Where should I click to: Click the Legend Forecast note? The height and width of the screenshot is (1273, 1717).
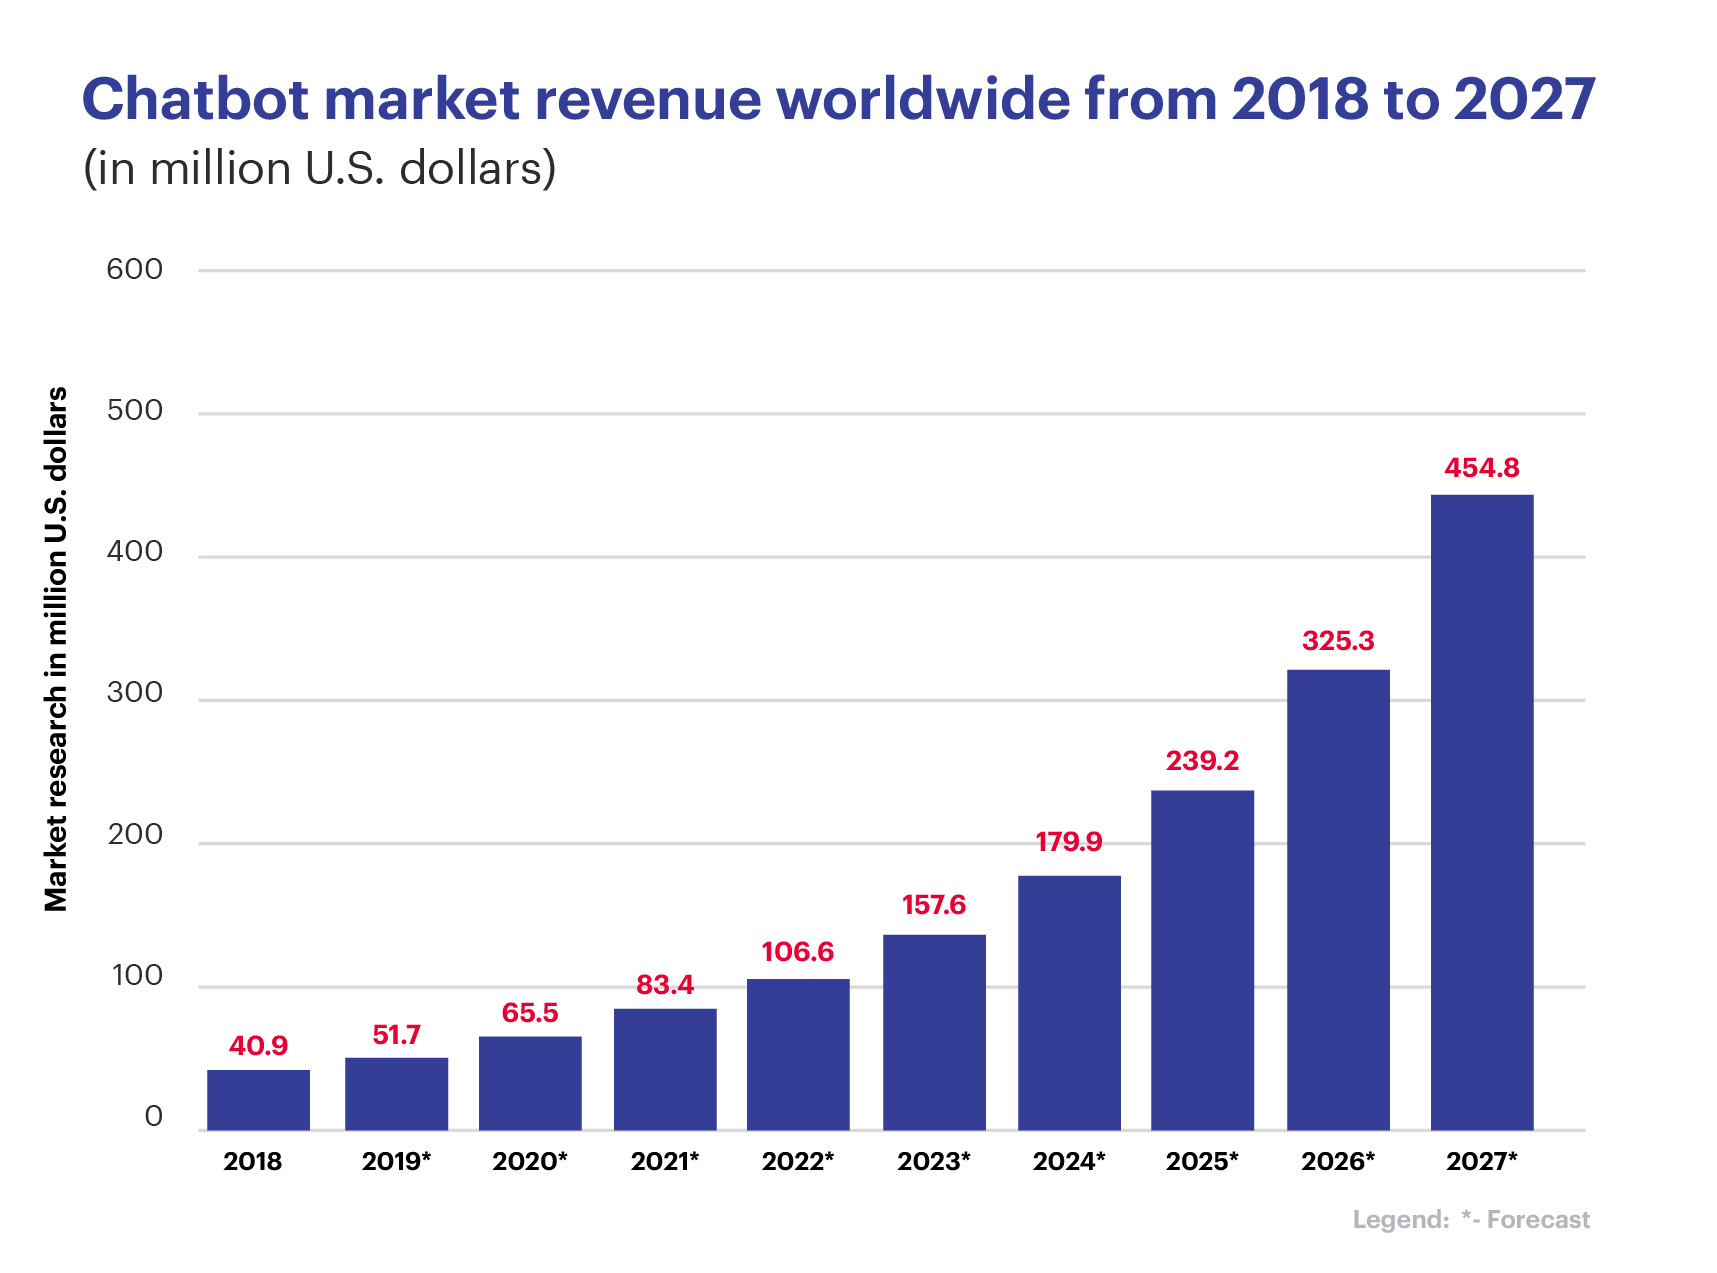click(x=1471, y=1220)
